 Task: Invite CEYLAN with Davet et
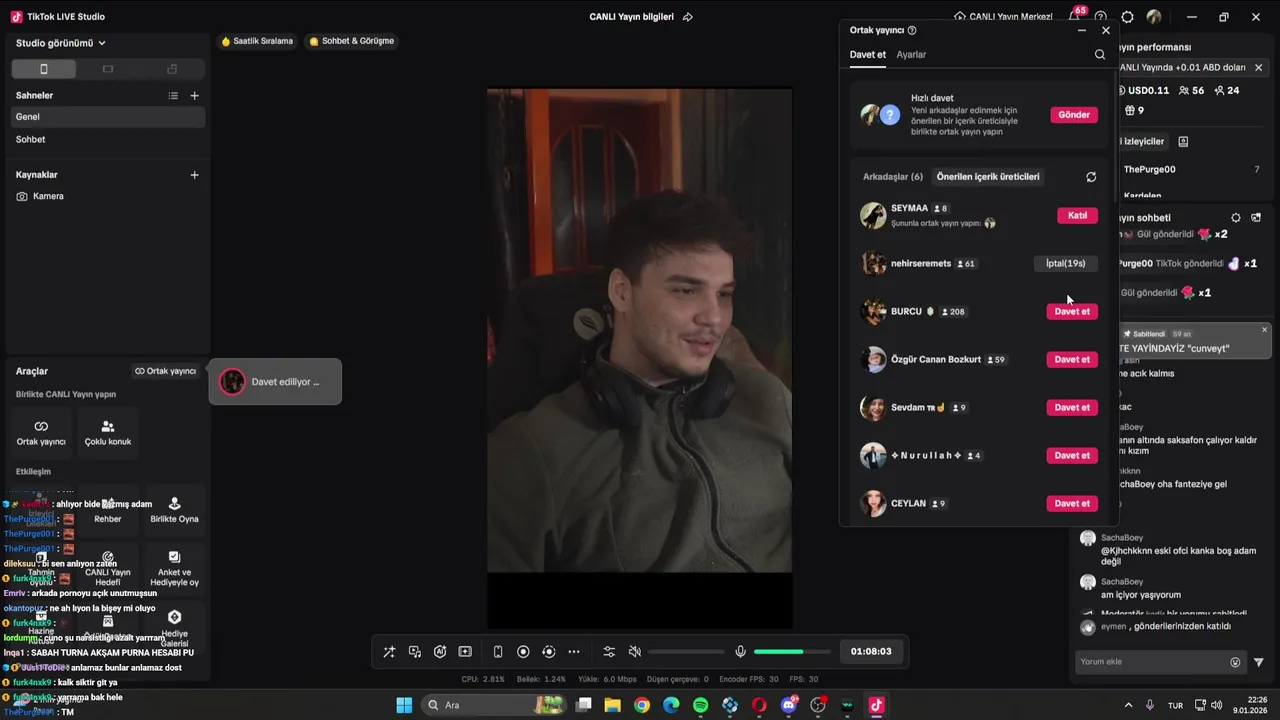1072,504
